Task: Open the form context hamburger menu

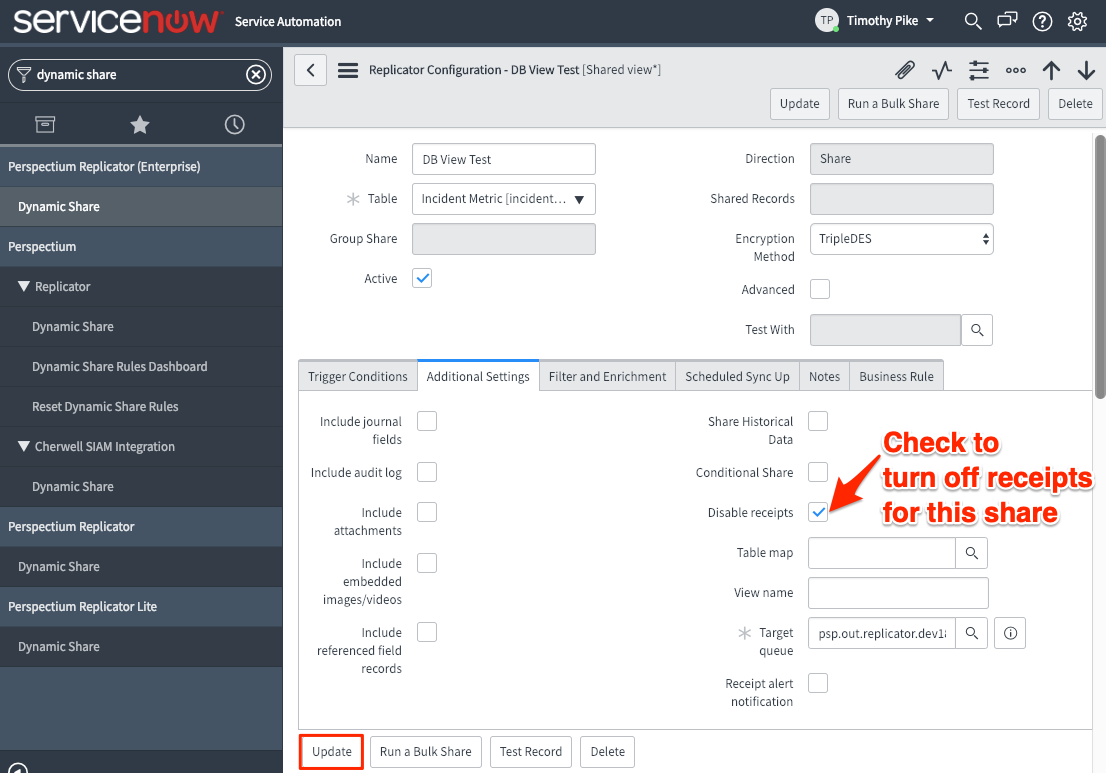Action: click(x=348, y=70)
